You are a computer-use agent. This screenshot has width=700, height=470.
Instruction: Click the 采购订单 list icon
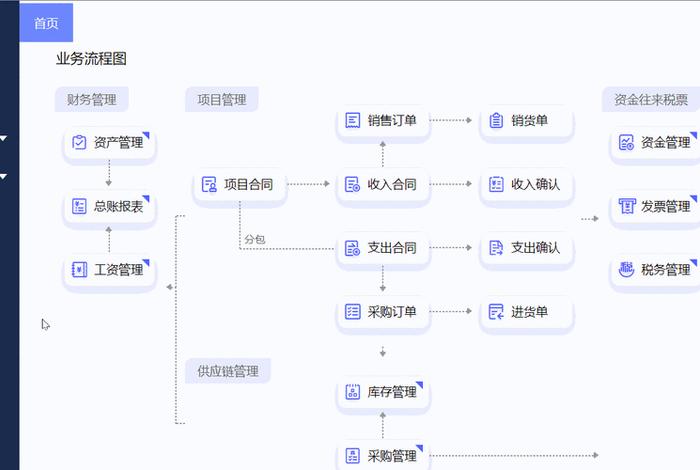[352, 312]
